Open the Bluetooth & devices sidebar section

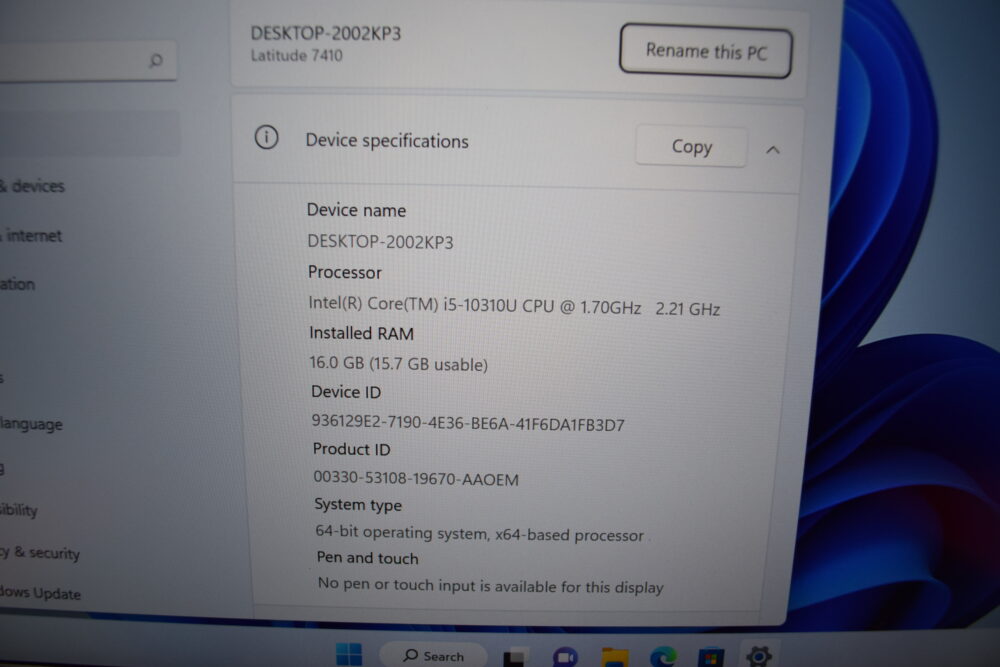tap(33, 186)
